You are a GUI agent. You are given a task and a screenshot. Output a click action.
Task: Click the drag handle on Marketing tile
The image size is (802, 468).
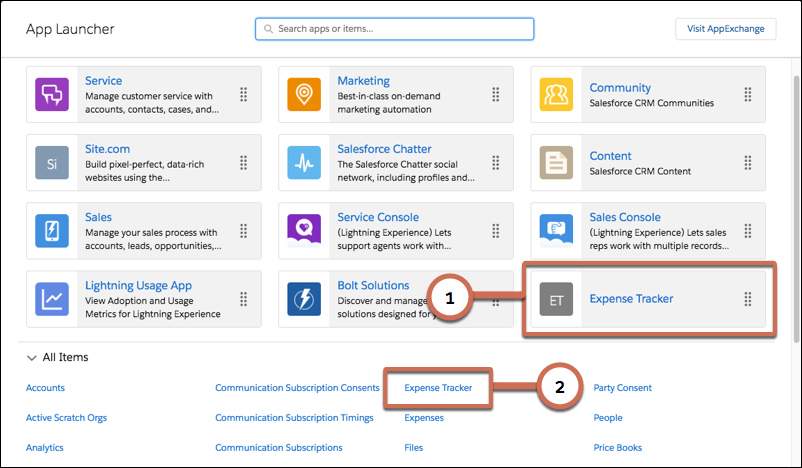[x=496, y=95]
